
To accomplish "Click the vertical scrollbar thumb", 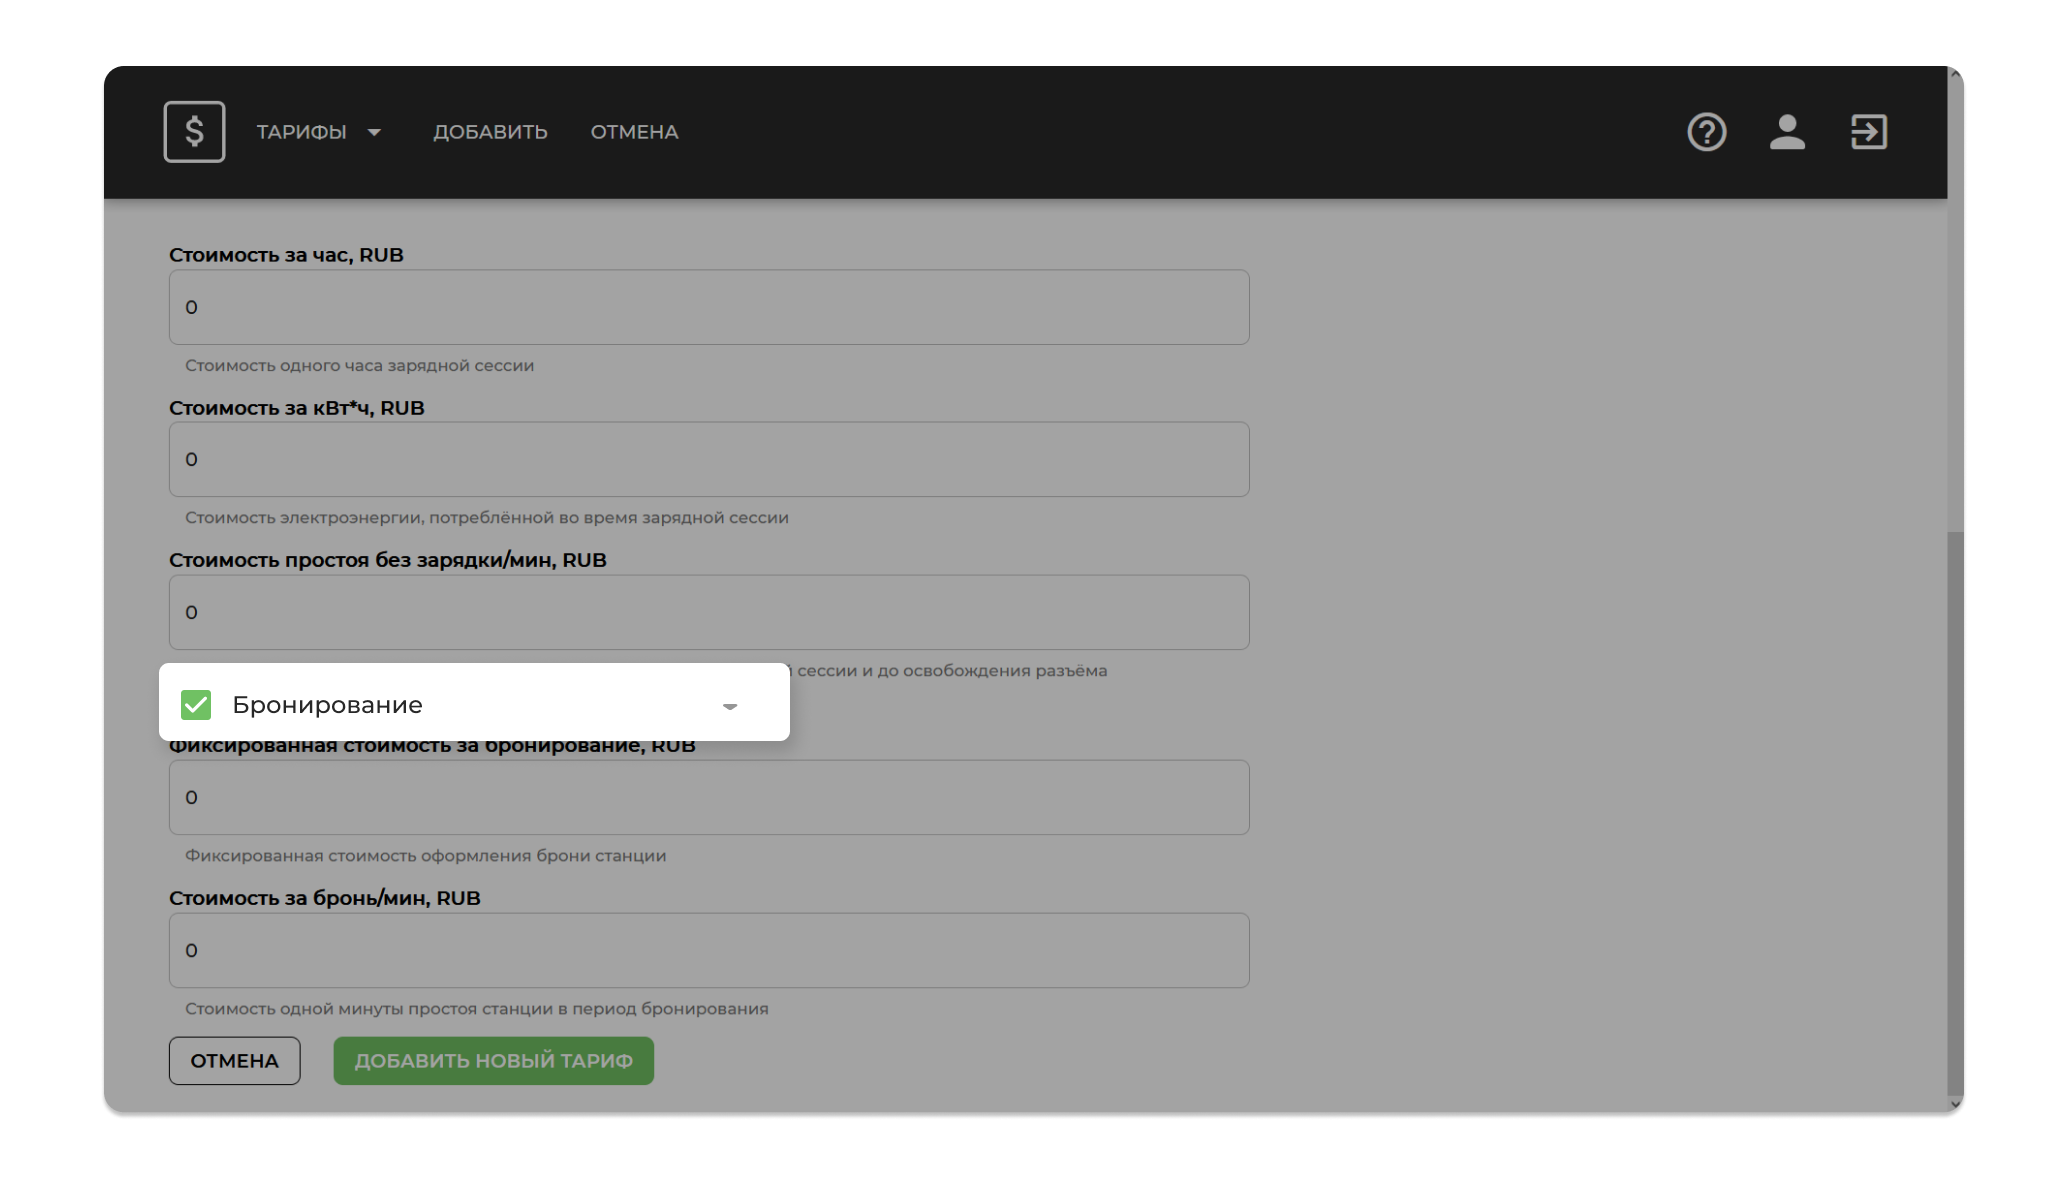I will pos(1955,812).
